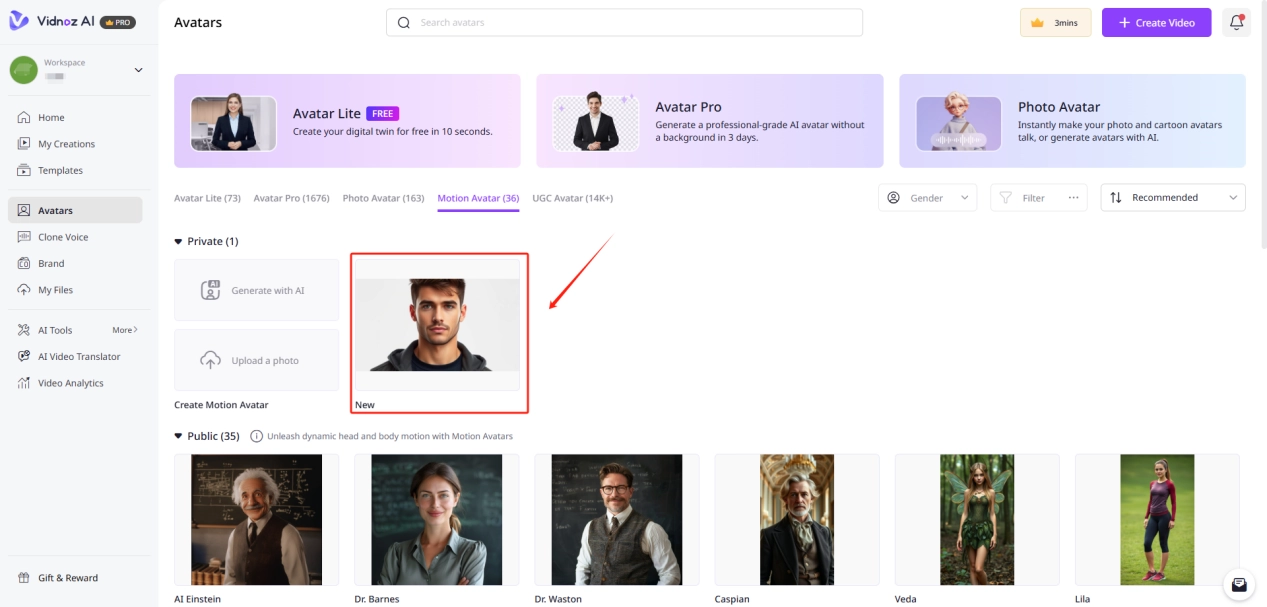Screen dimensions: 1267x607
Task: Collapse the Public (35) section
Action: point(179,436)
